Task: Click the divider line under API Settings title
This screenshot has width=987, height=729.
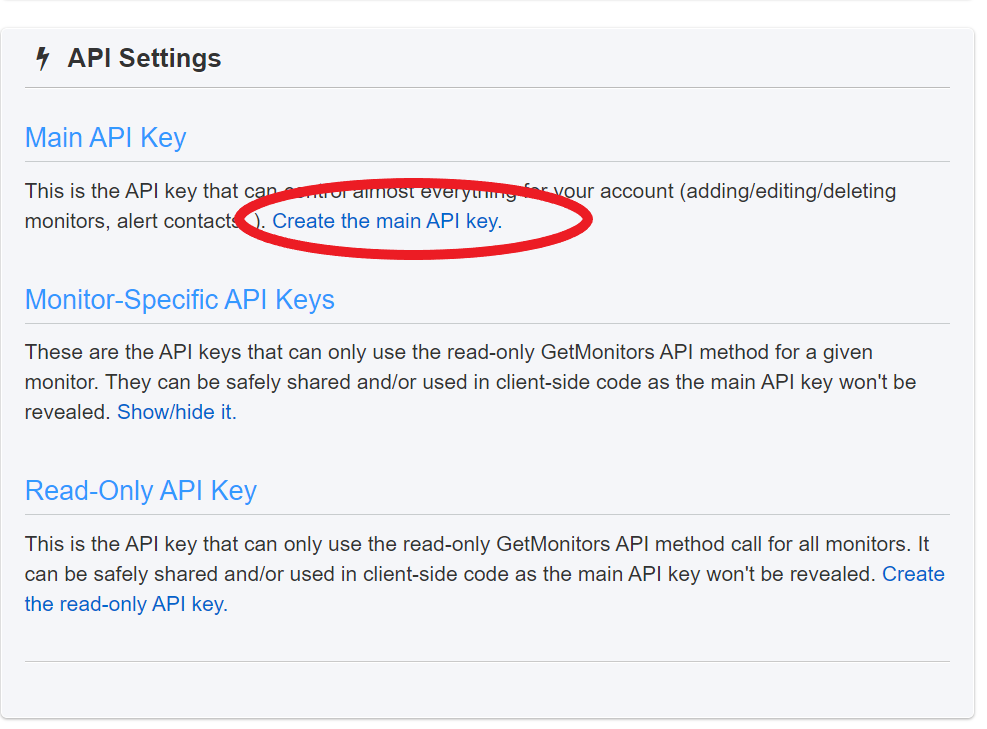Action: point(487,87)
